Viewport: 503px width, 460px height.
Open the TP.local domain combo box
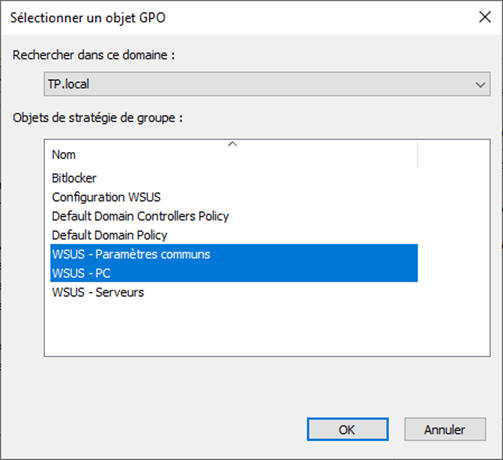pos(267,84)
